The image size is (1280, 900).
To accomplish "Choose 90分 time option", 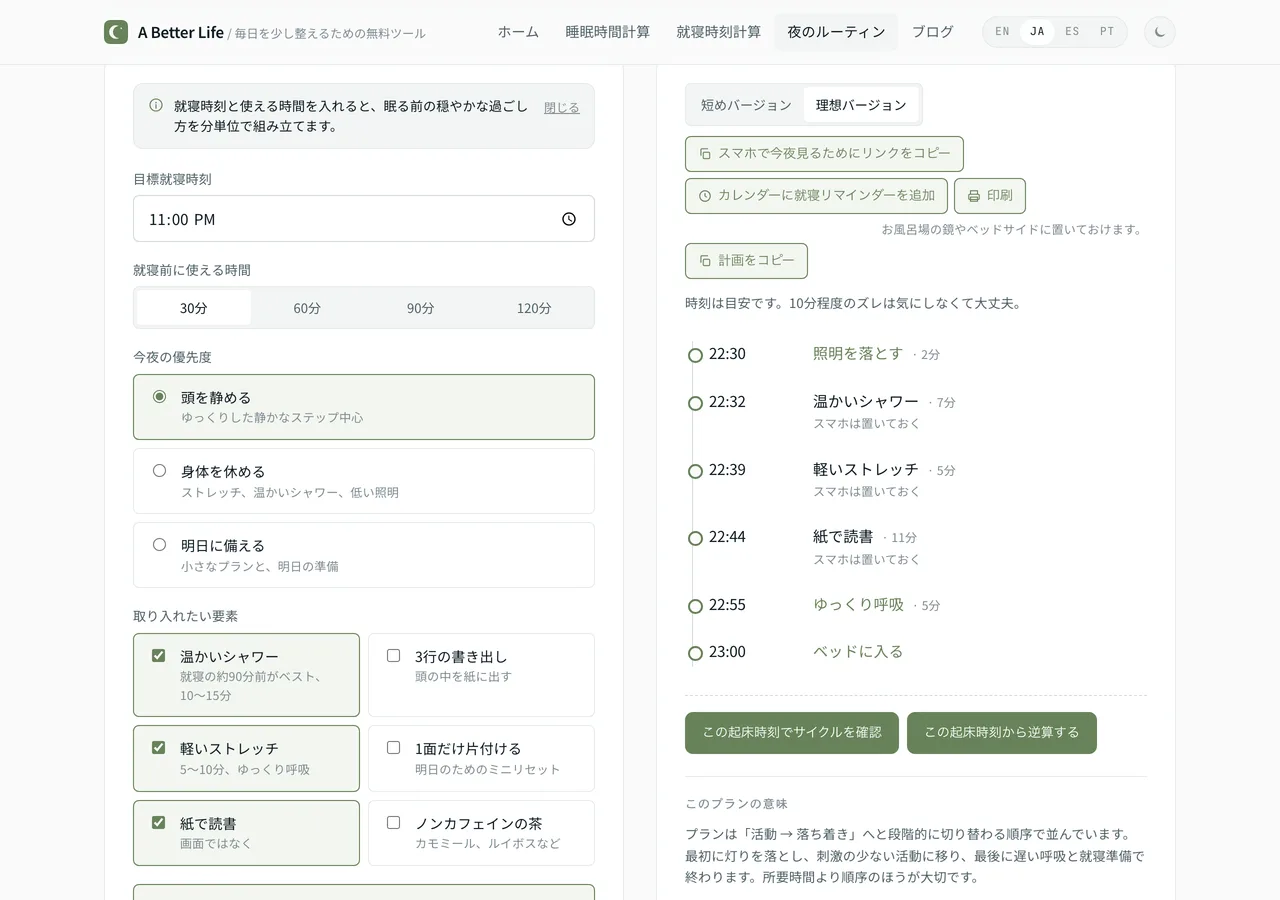I will (x=421, y=308).
